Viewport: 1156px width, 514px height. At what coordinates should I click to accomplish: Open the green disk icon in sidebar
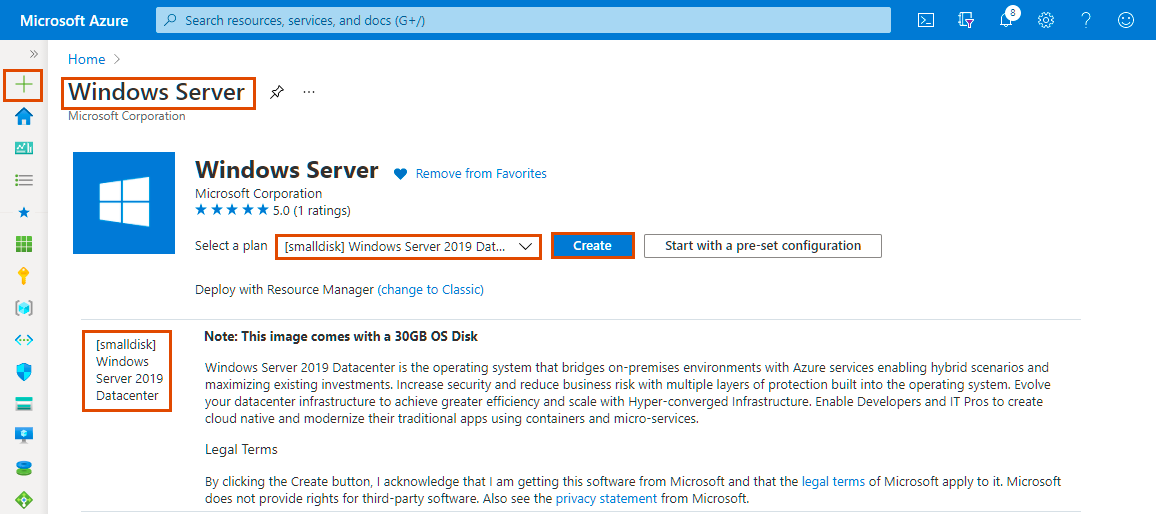coord(24,468)
